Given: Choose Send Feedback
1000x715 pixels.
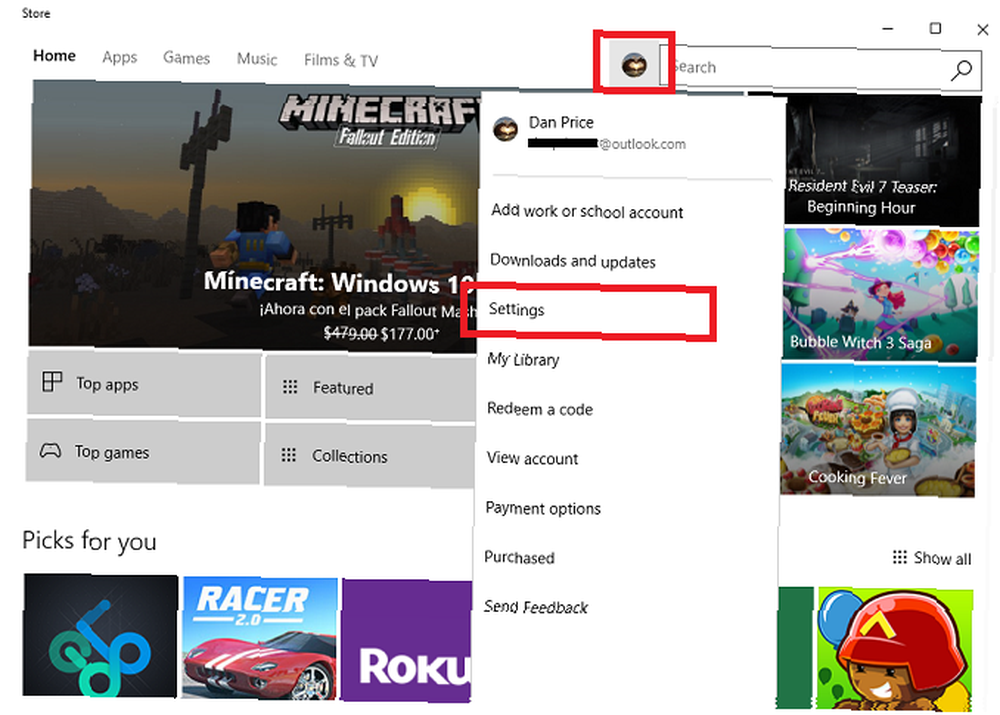Looking at the screenshot, I should pos(536,607).
